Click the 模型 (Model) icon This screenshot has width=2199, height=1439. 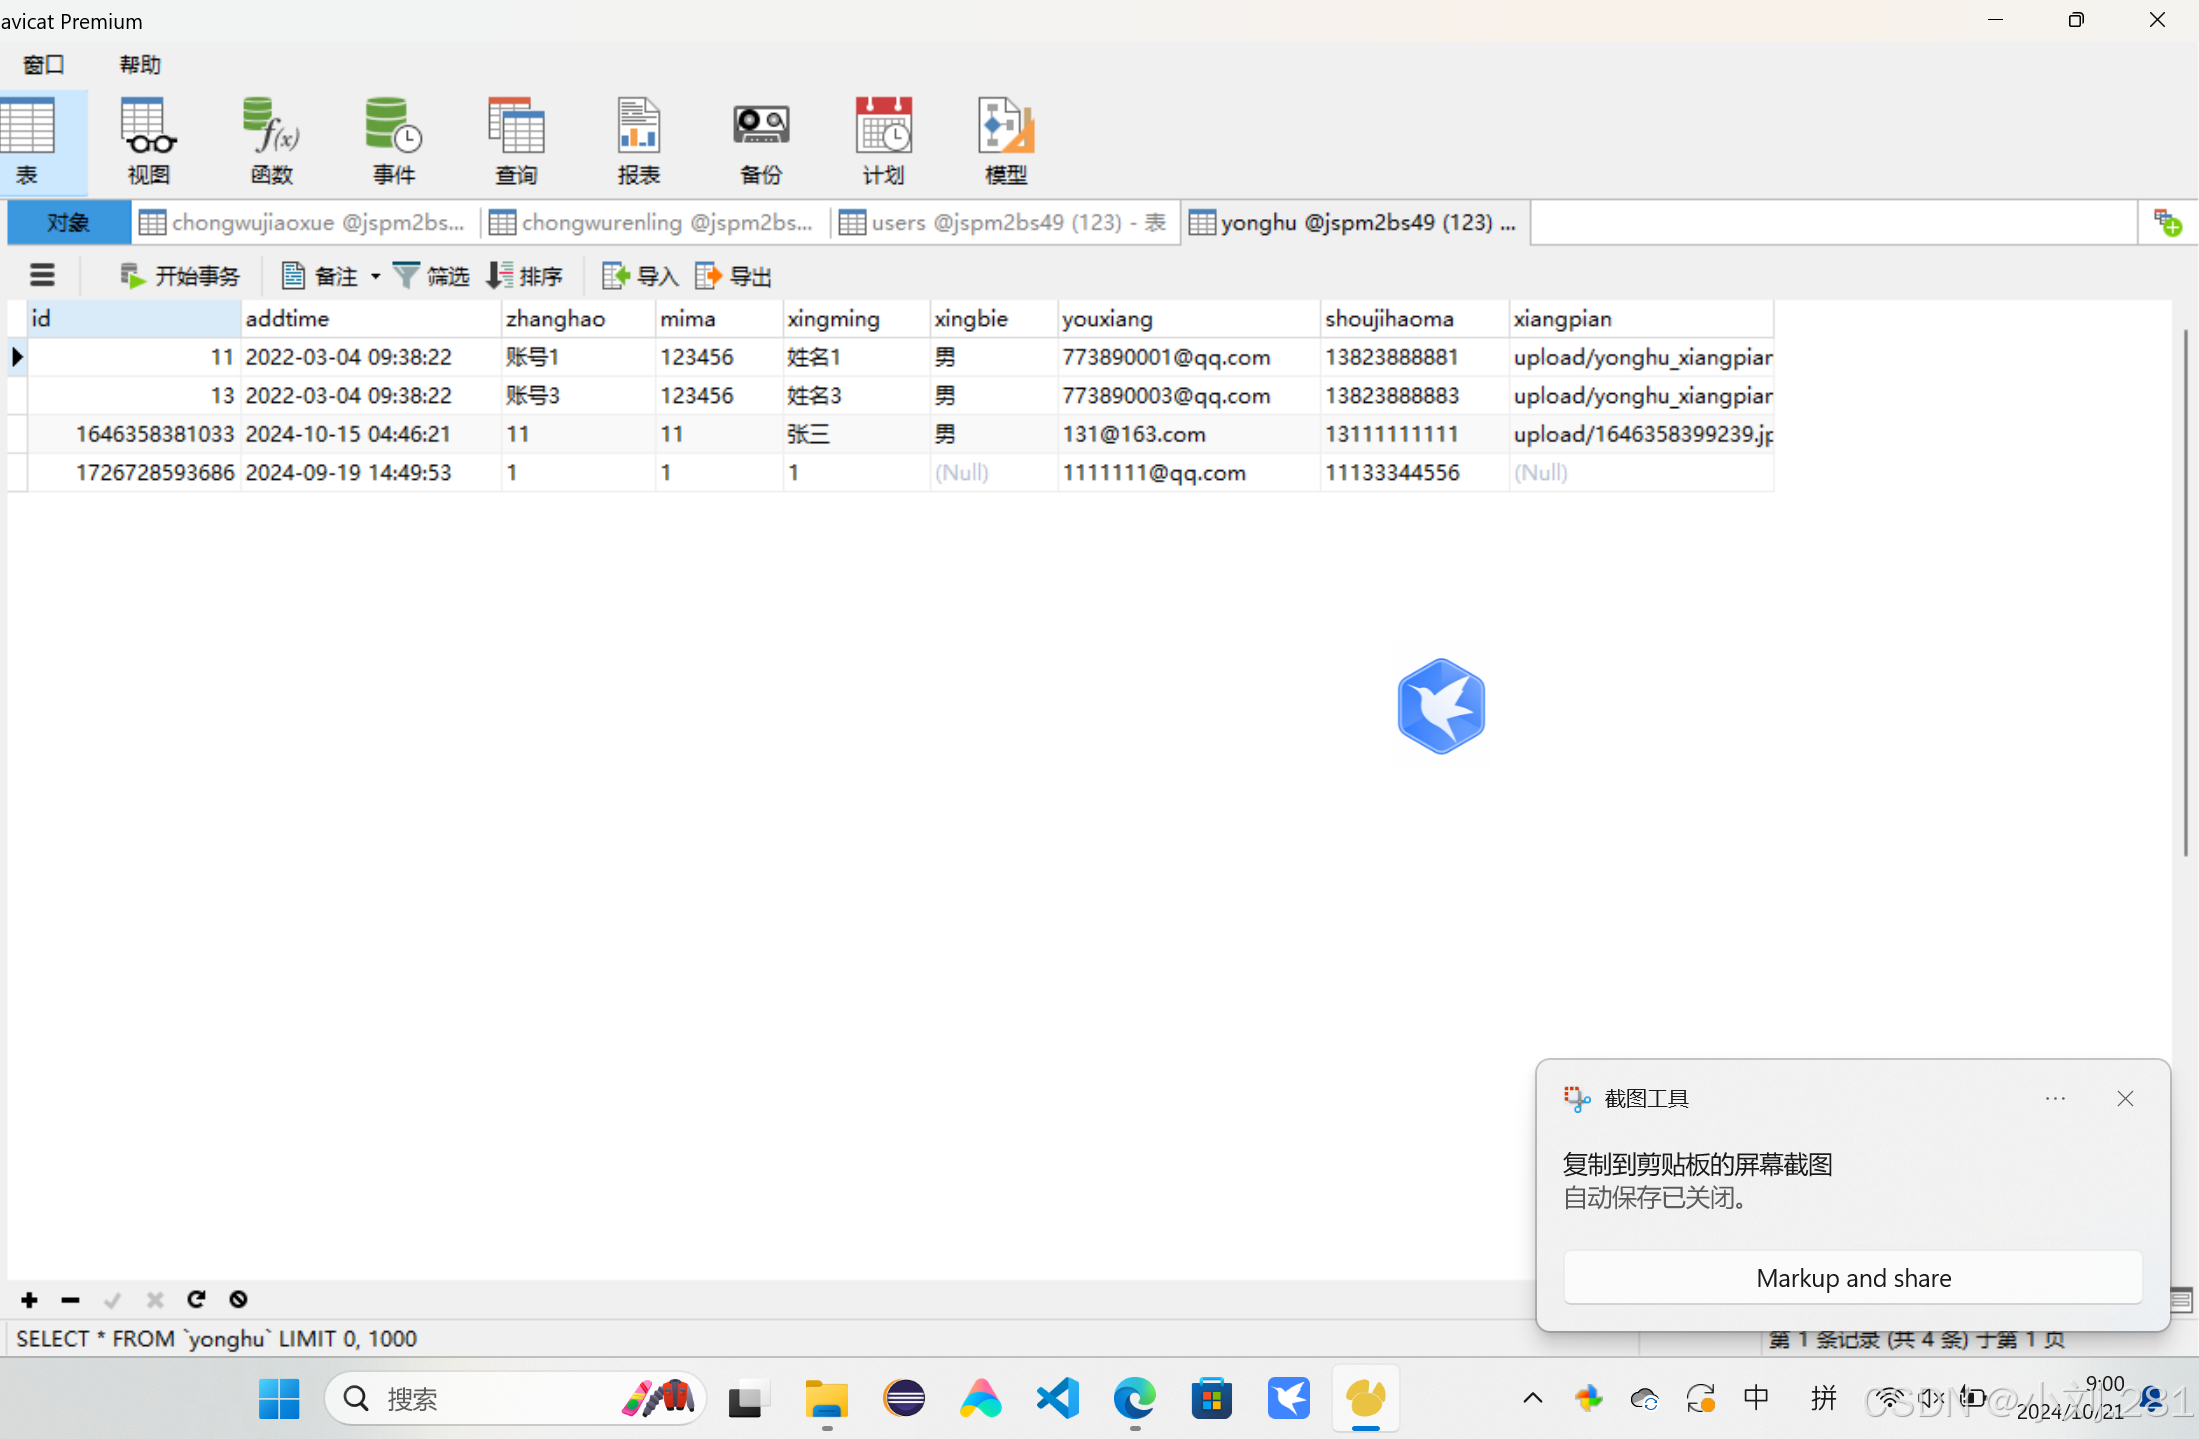pyautogui.click(x=1005, y=140)
